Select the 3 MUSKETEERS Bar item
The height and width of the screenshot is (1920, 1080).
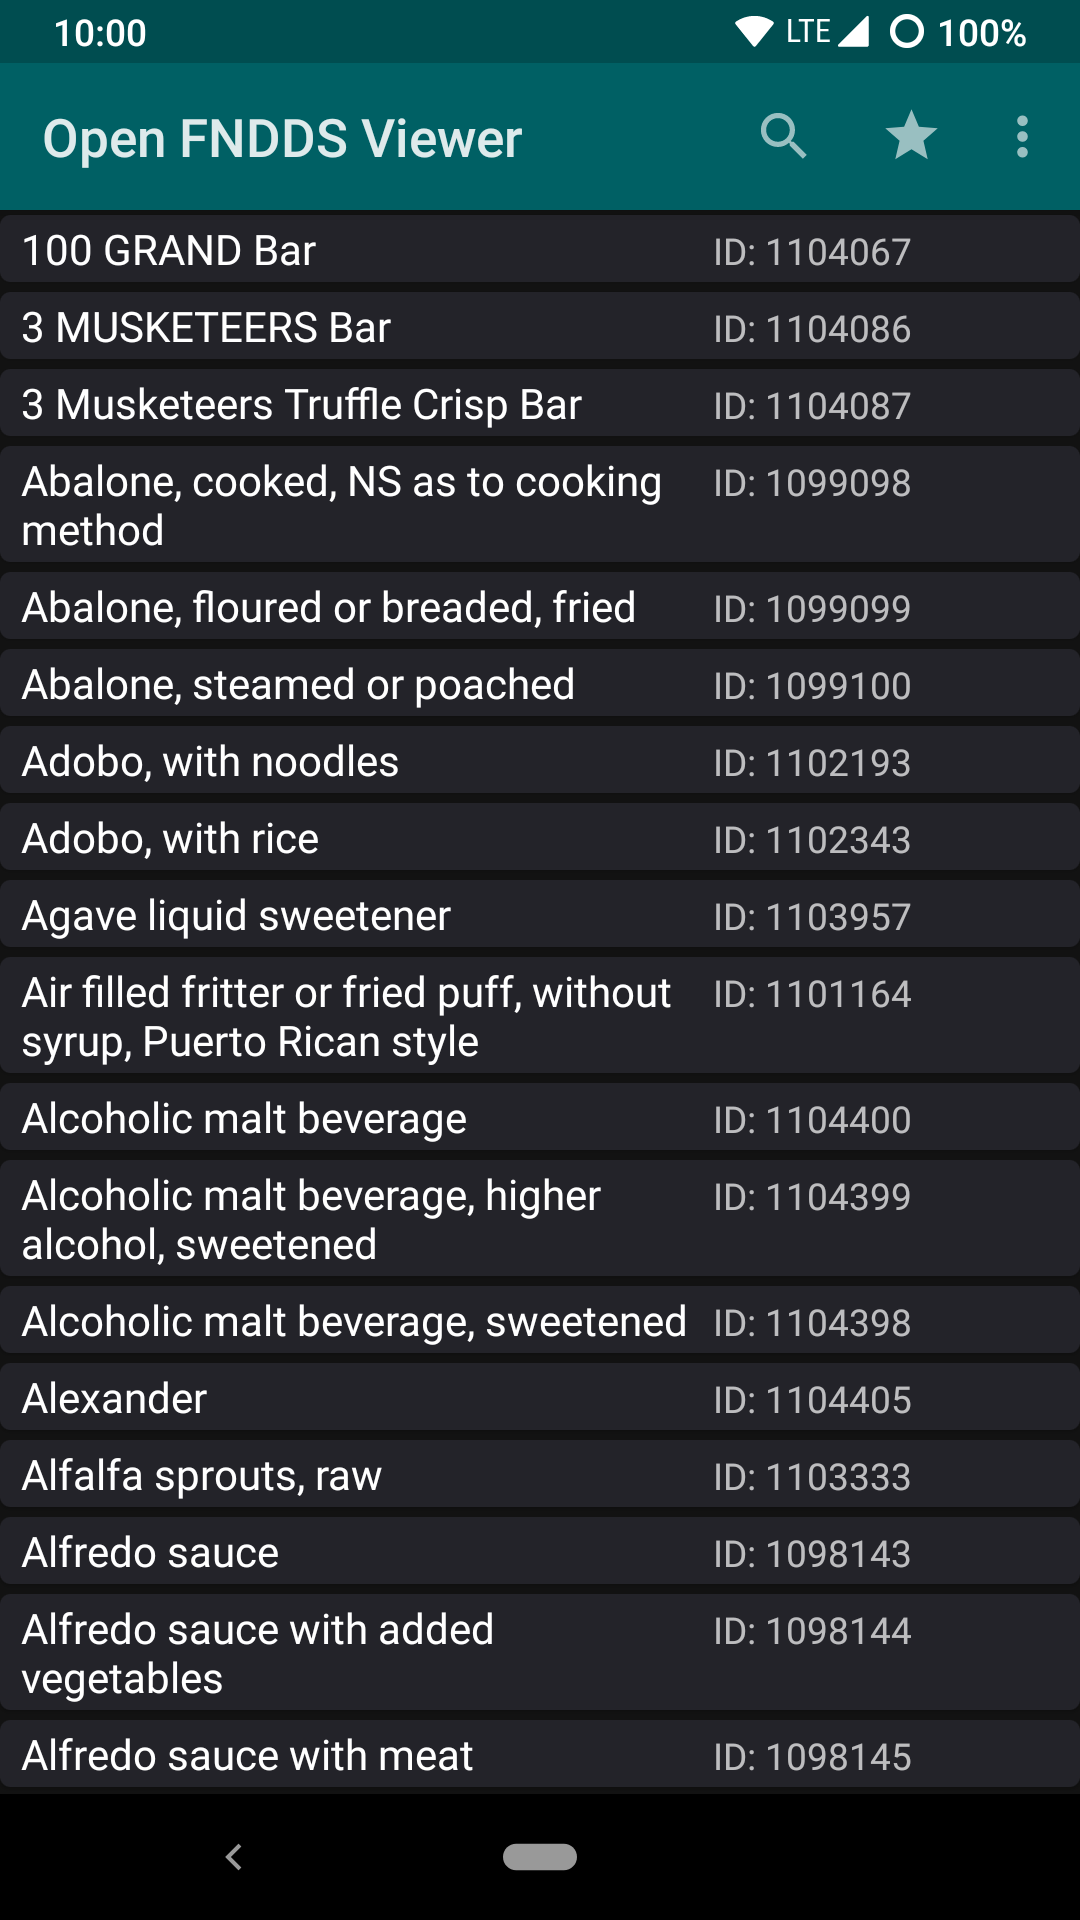[x=540, y=328]
